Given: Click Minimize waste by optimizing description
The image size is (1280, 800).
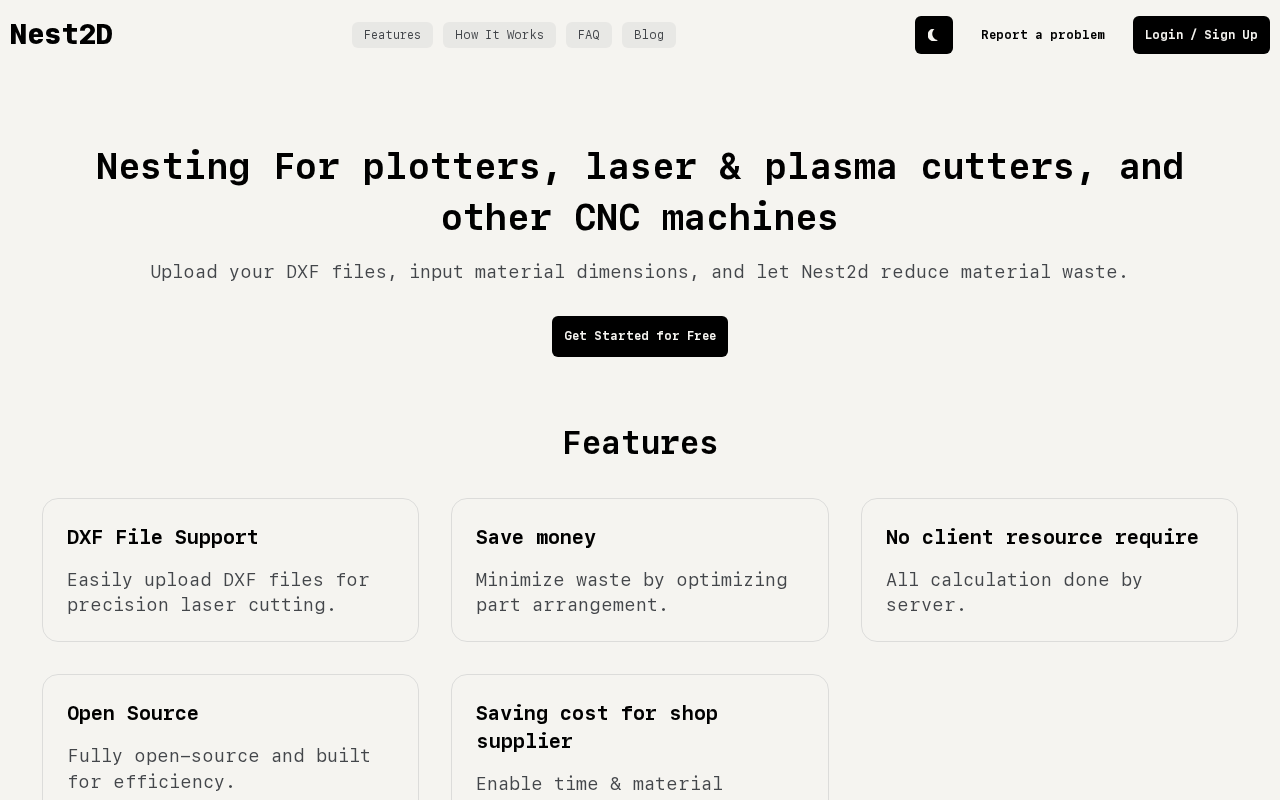Looking at the screenshot, I should point(632,592).
